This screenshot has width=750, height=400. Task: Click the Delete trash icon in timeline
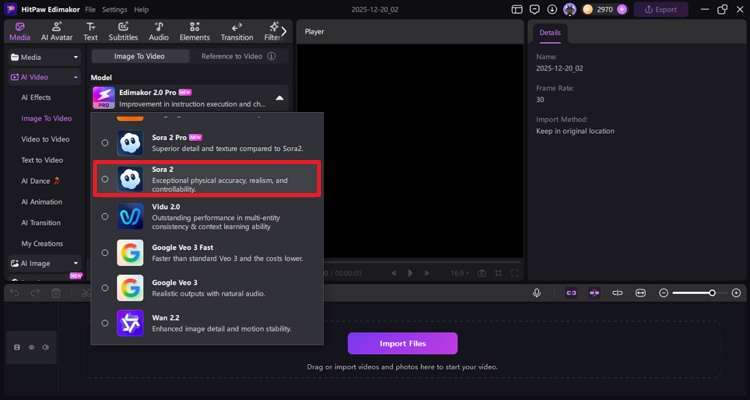click(x=56, y=293)
